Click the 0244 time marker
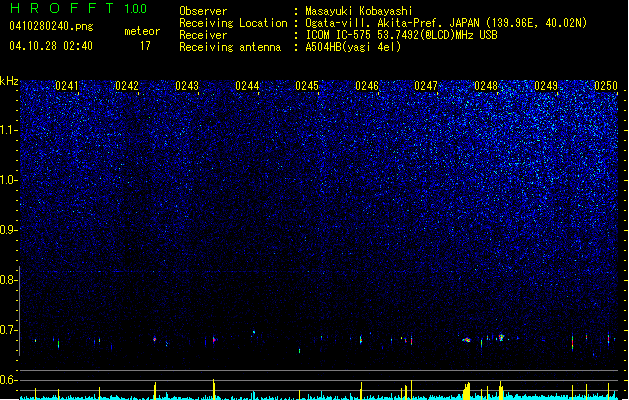The image size is (629, 400). coord(247,86)
